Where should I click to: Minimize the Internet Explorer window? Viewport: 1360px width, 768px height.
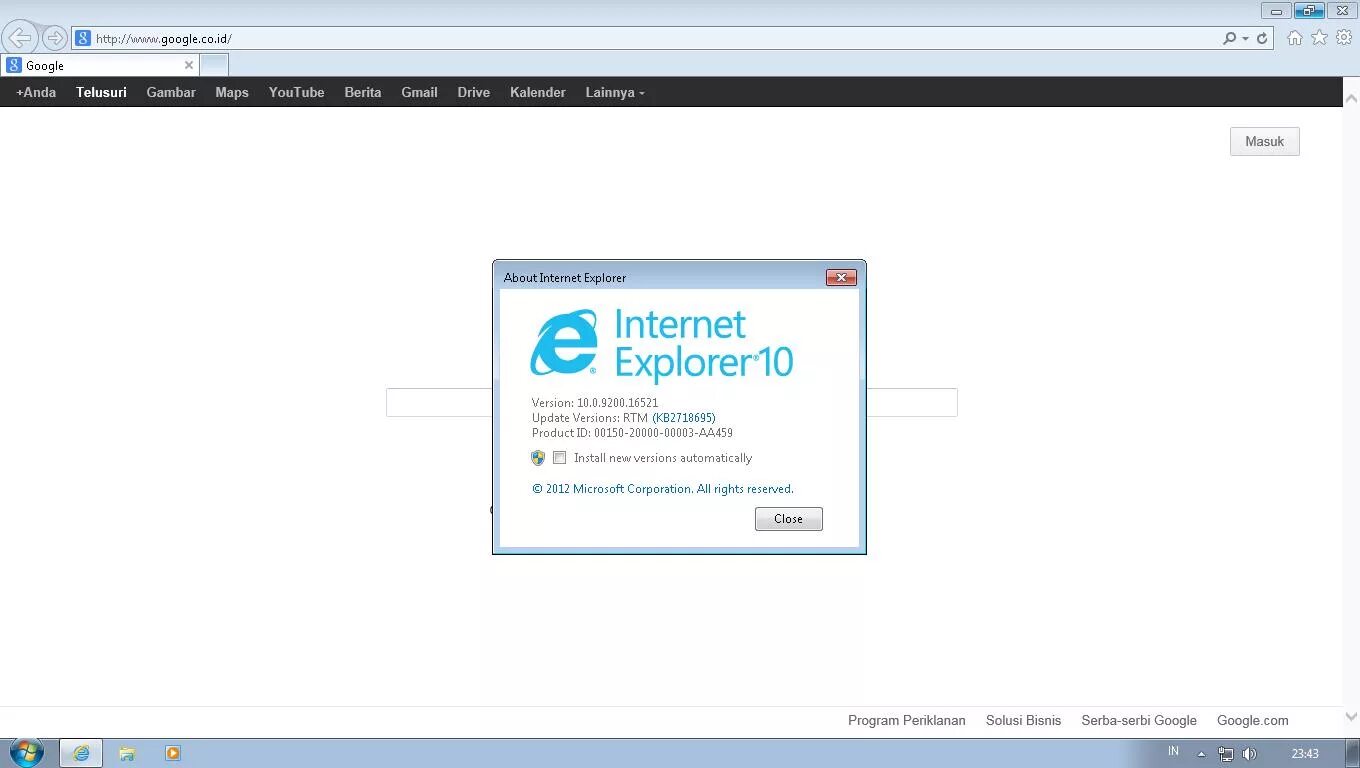(x=1276, y=11)
